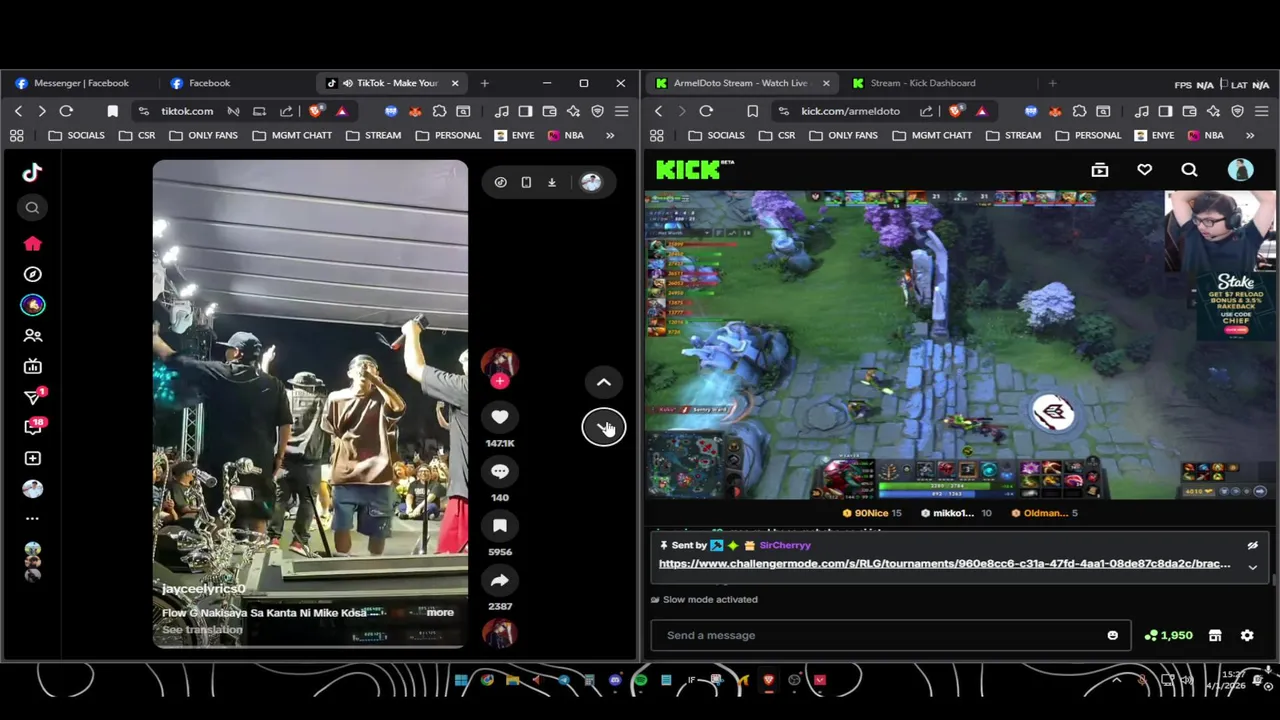Show more bookmarks in Kick window
The height and width of the screenshot is (720, 1280).
click(x=1250, y=135)
